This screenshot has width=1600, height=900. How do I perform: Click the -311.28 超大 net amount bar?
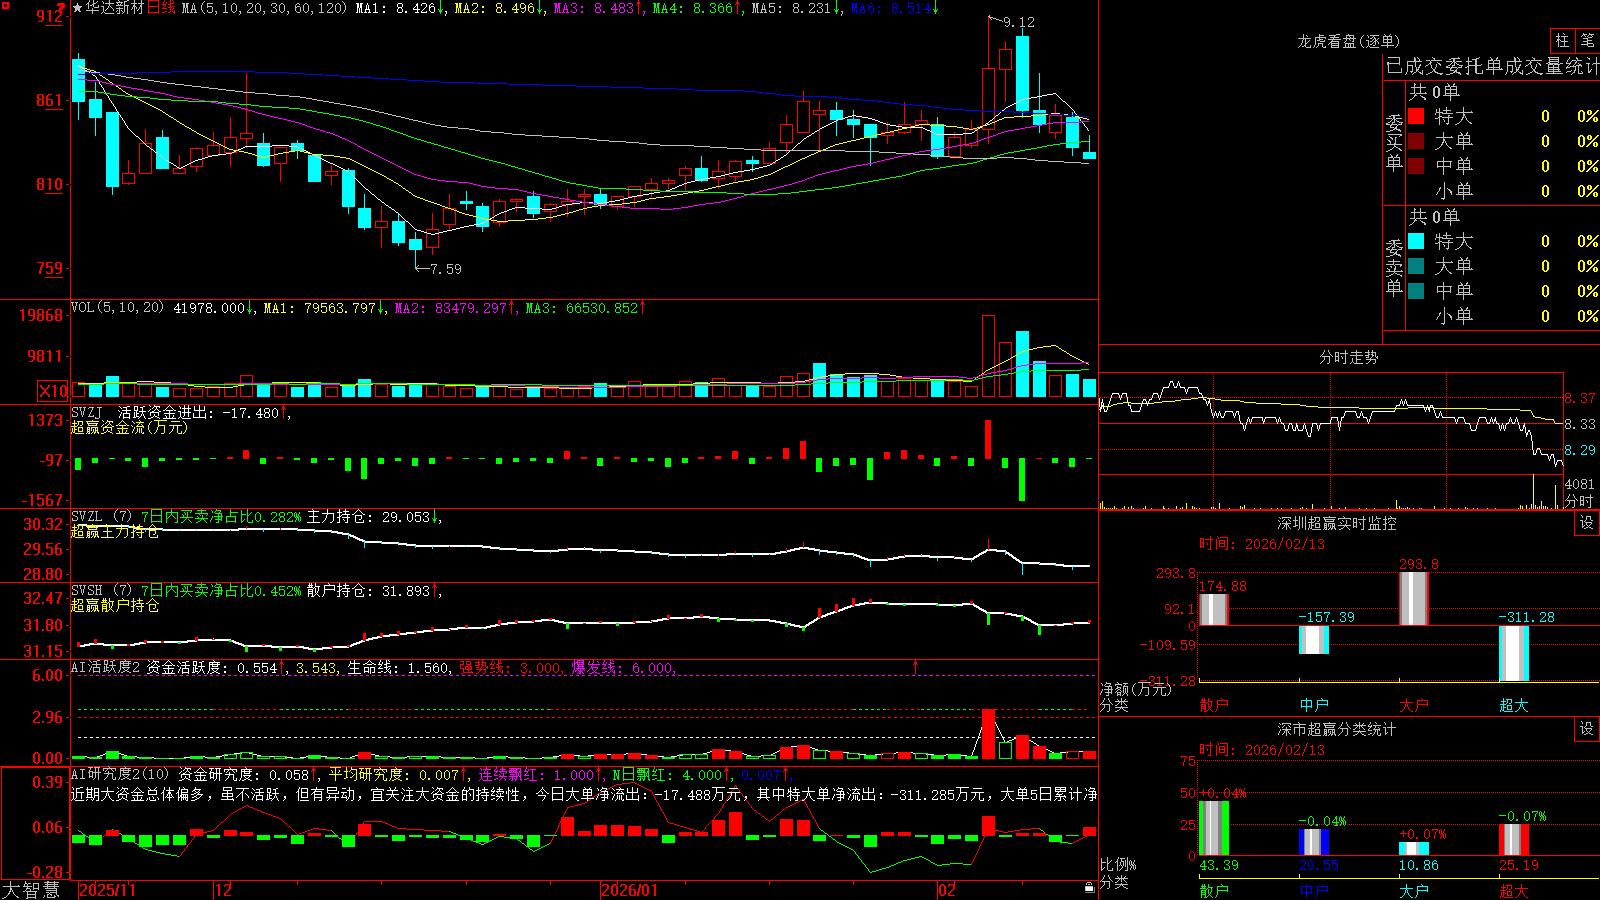(1513, 653)
